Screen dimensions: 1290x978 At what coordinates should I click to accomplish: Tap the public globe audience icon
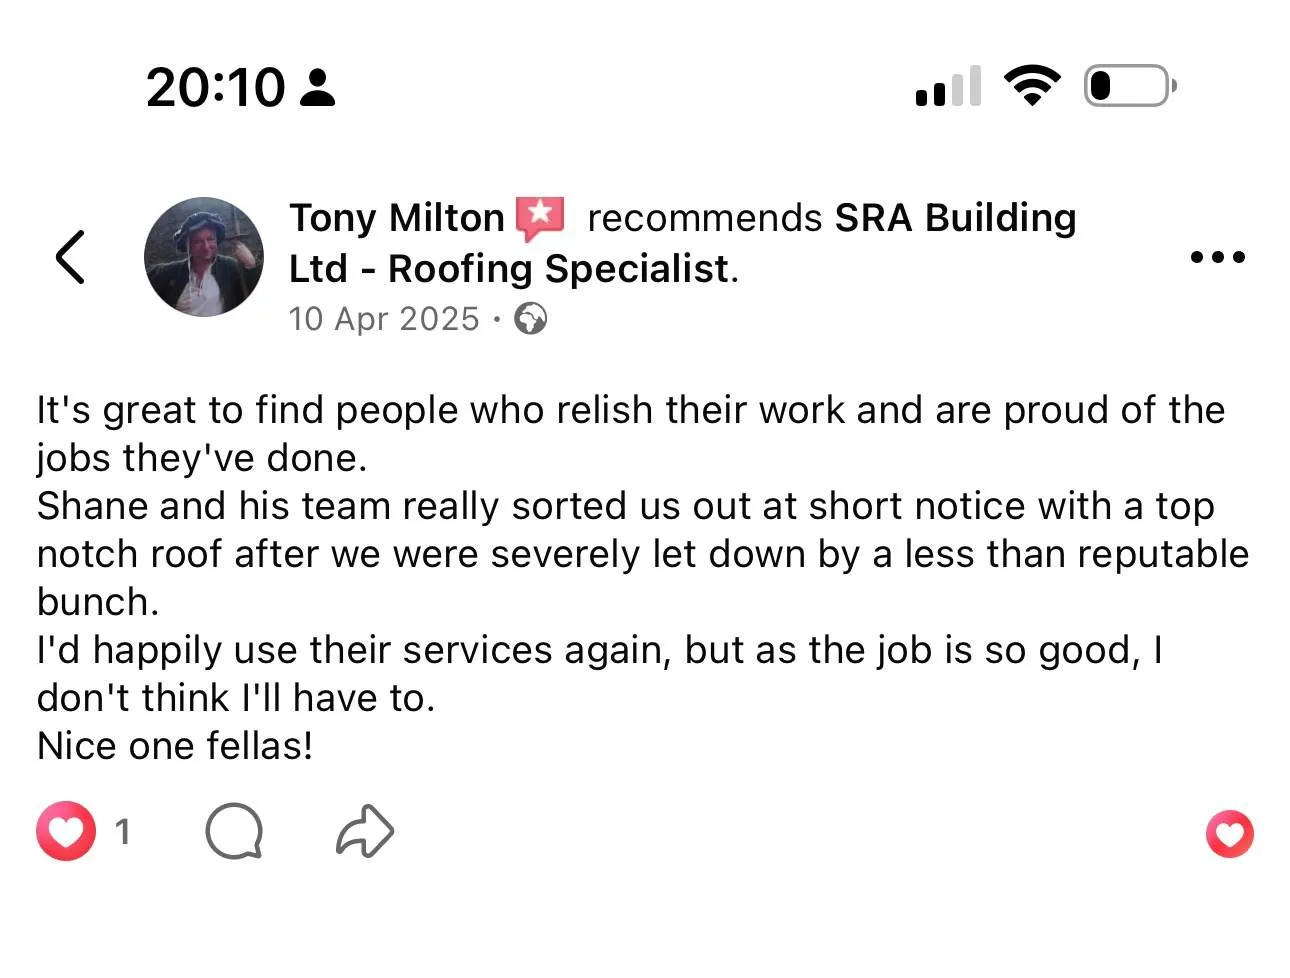coord(530,319)
